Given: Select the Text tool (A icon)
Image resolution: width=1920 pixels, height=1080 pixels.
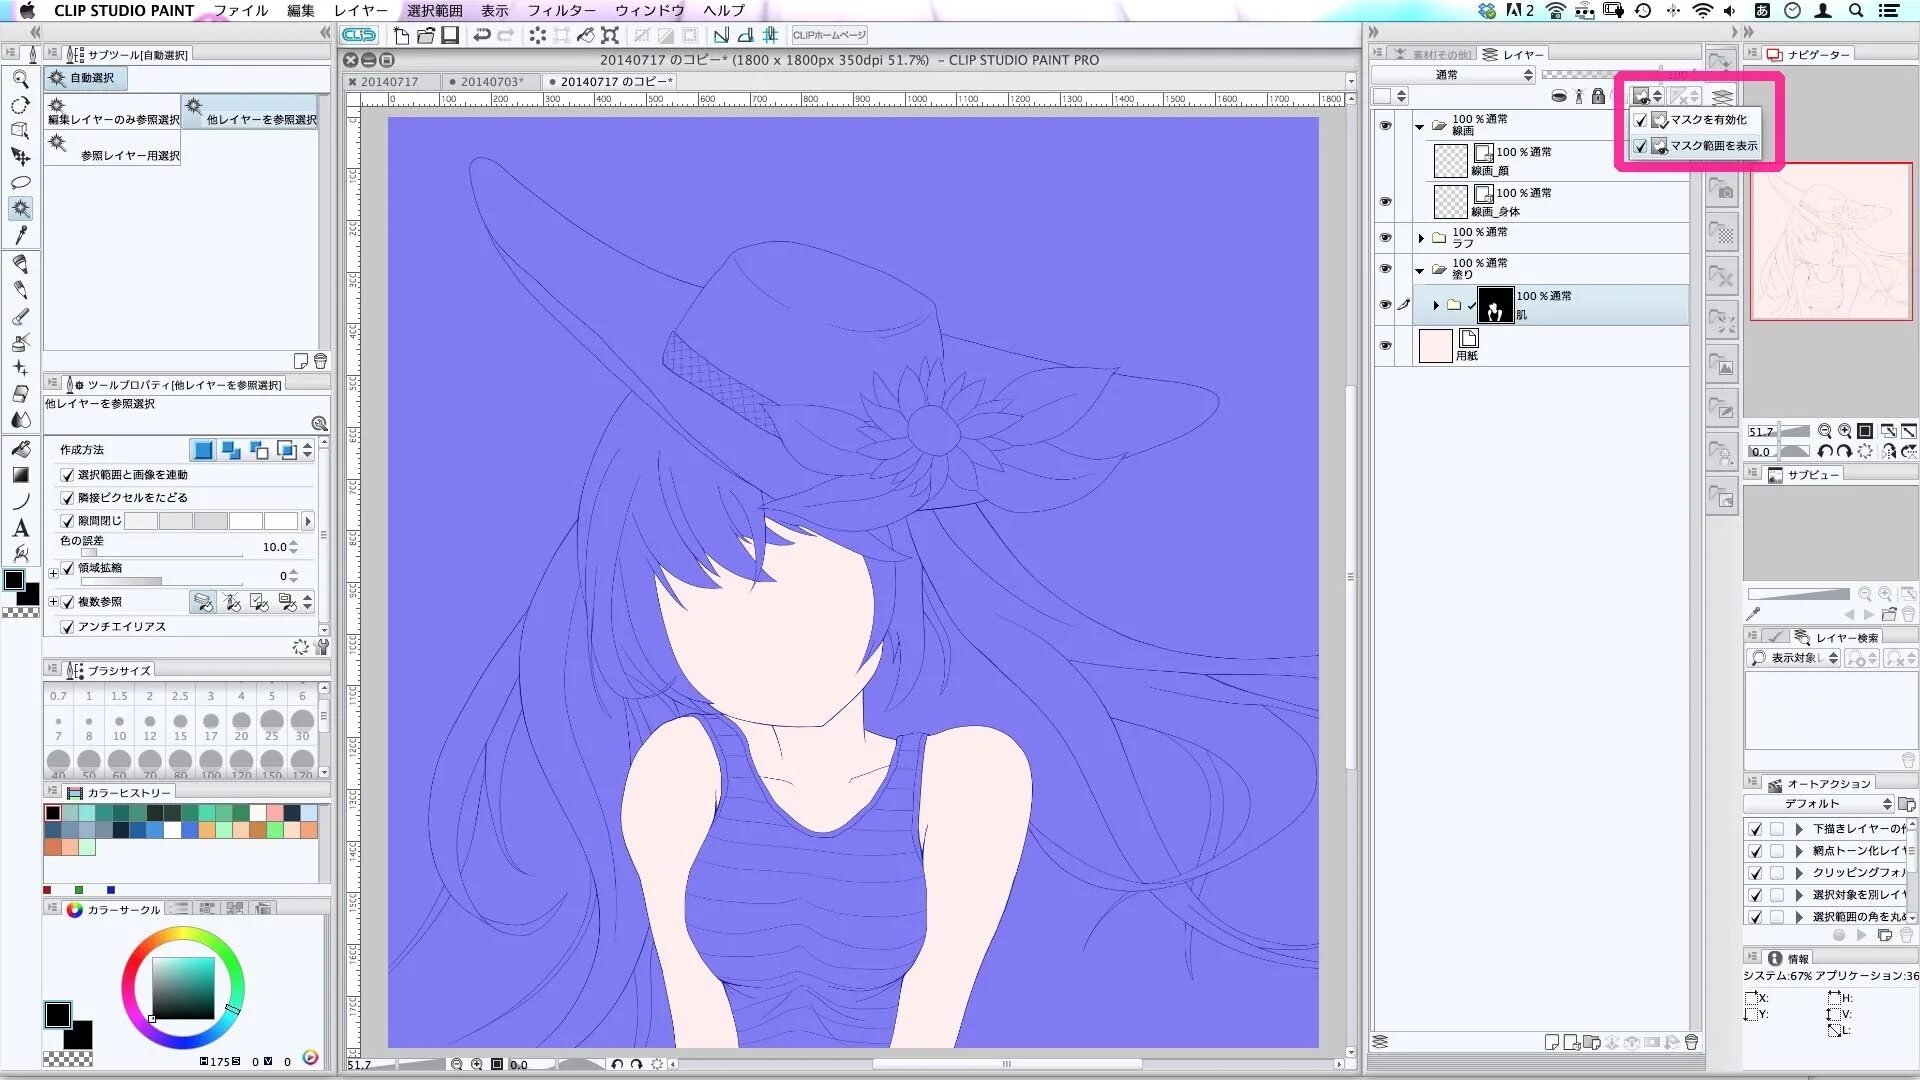Looking at the screenshot, I should pos(20,528).
